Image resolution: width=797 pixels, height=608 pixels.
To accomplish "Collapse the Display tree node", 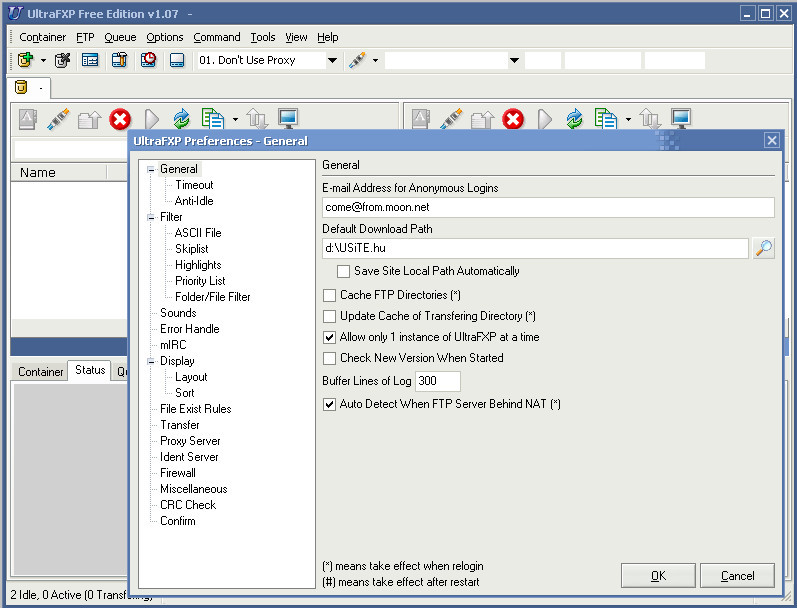I will tap(150, 361).
